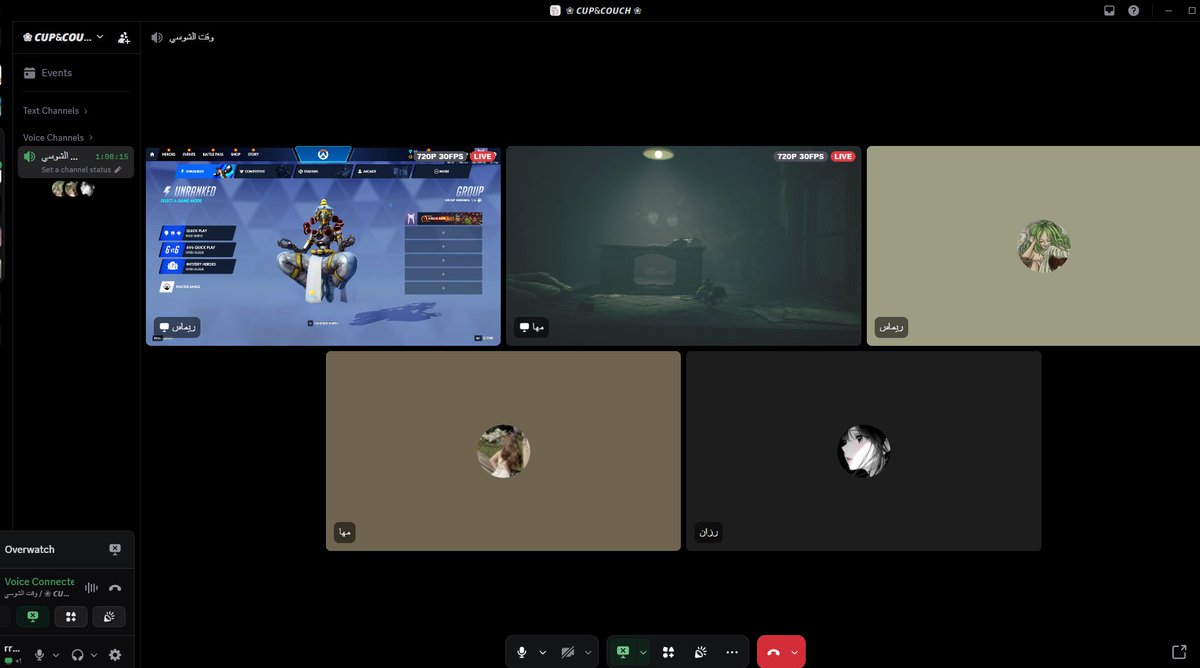This screenshot has height=668, width=1200.
Task: Expand the Voice Channels category
Action: point(58,137)
